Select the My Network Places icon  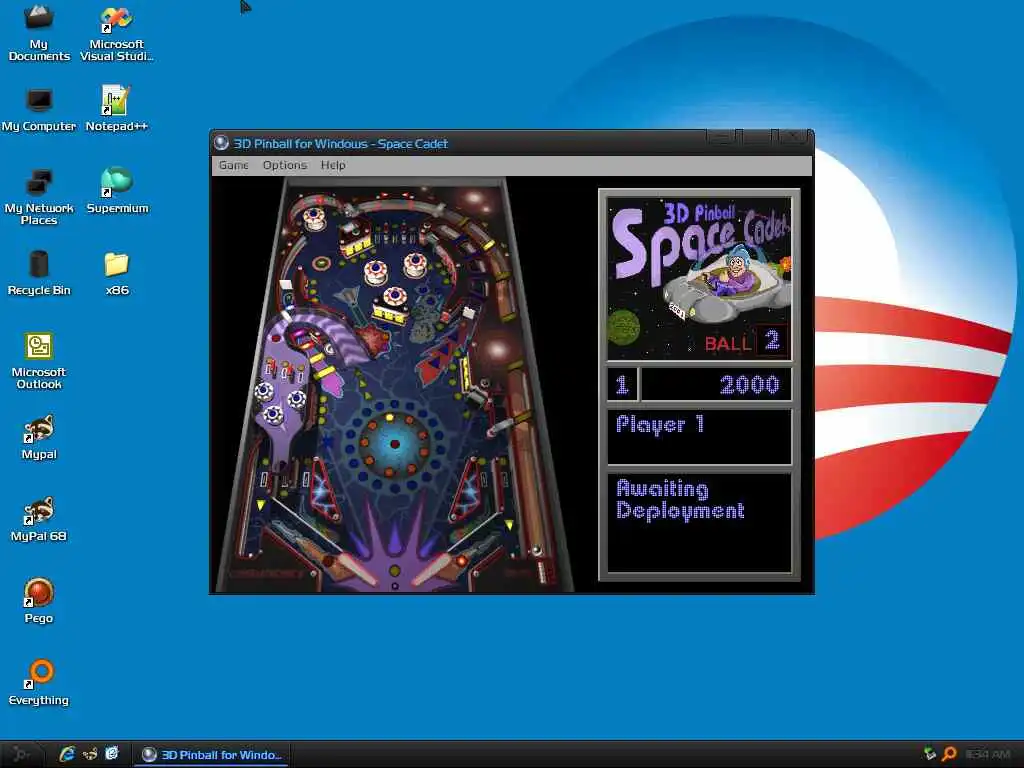click(x=39, y=197)
